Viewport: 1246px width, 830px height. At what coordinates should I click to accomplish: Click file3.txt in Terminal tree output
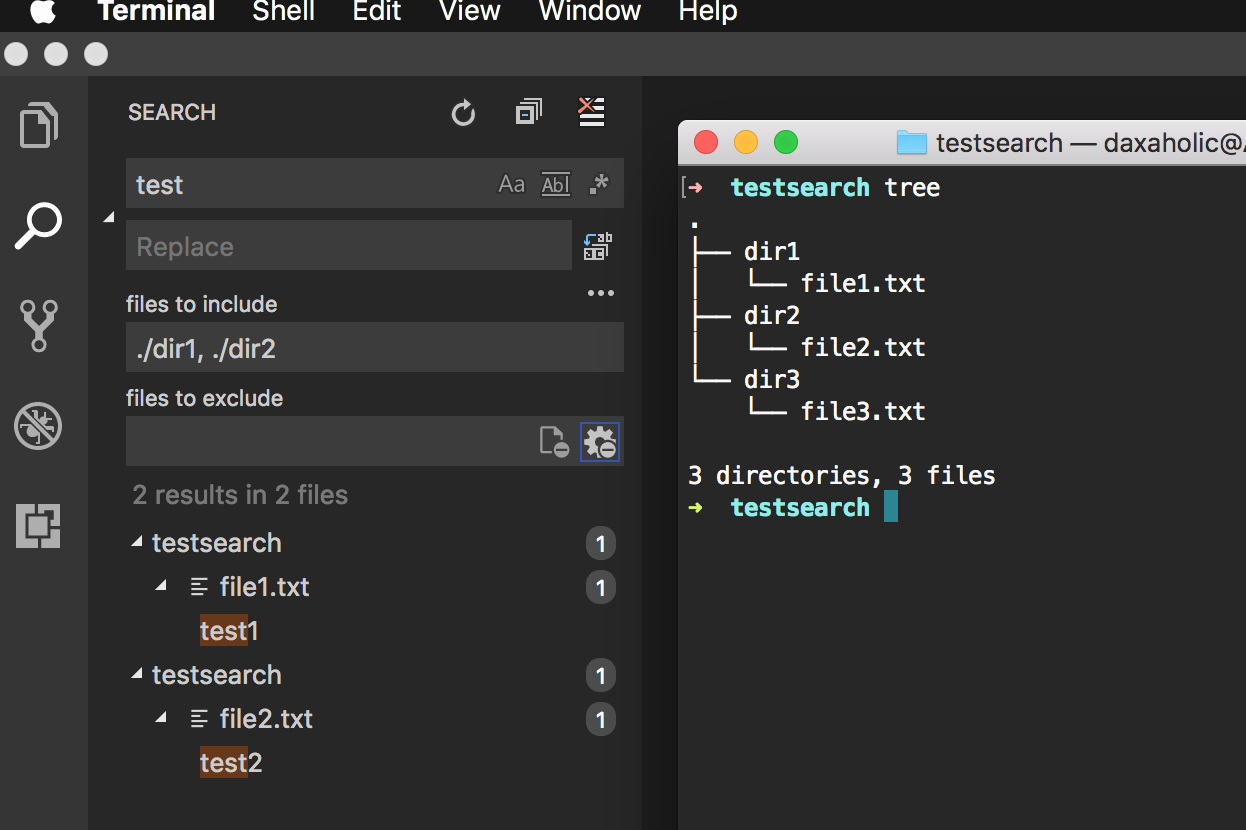point(863,411)
